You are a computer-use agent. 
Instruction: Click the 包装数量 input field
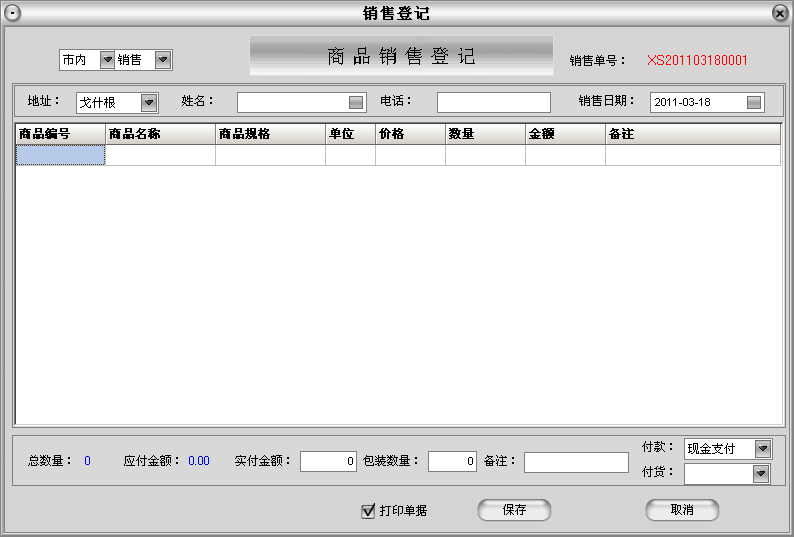(x=452, y=461)
